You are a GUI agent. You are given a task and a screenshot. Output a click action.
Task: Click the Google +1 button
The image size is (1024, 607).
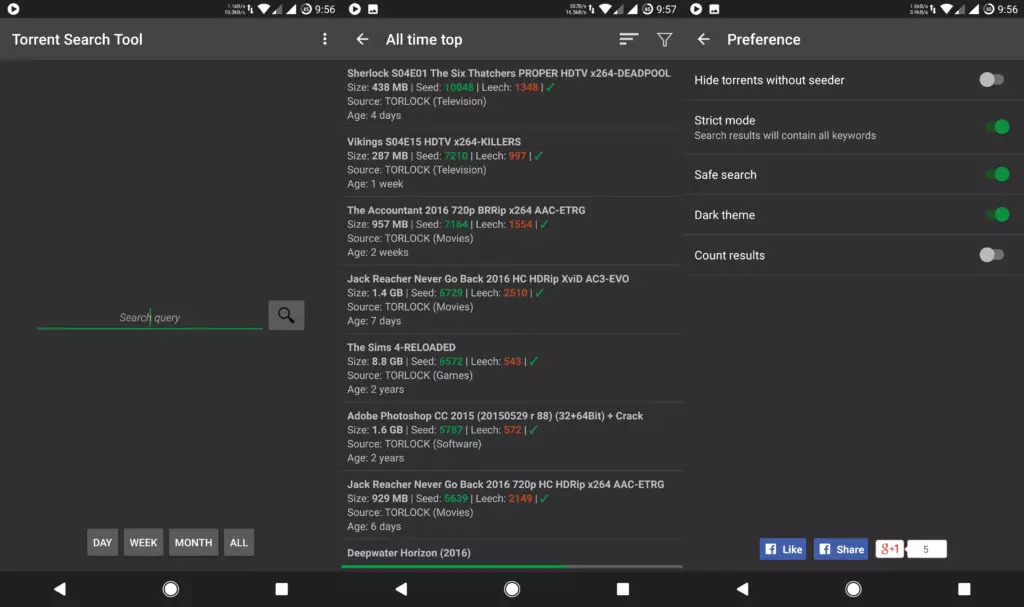click(x=889, y=549)
